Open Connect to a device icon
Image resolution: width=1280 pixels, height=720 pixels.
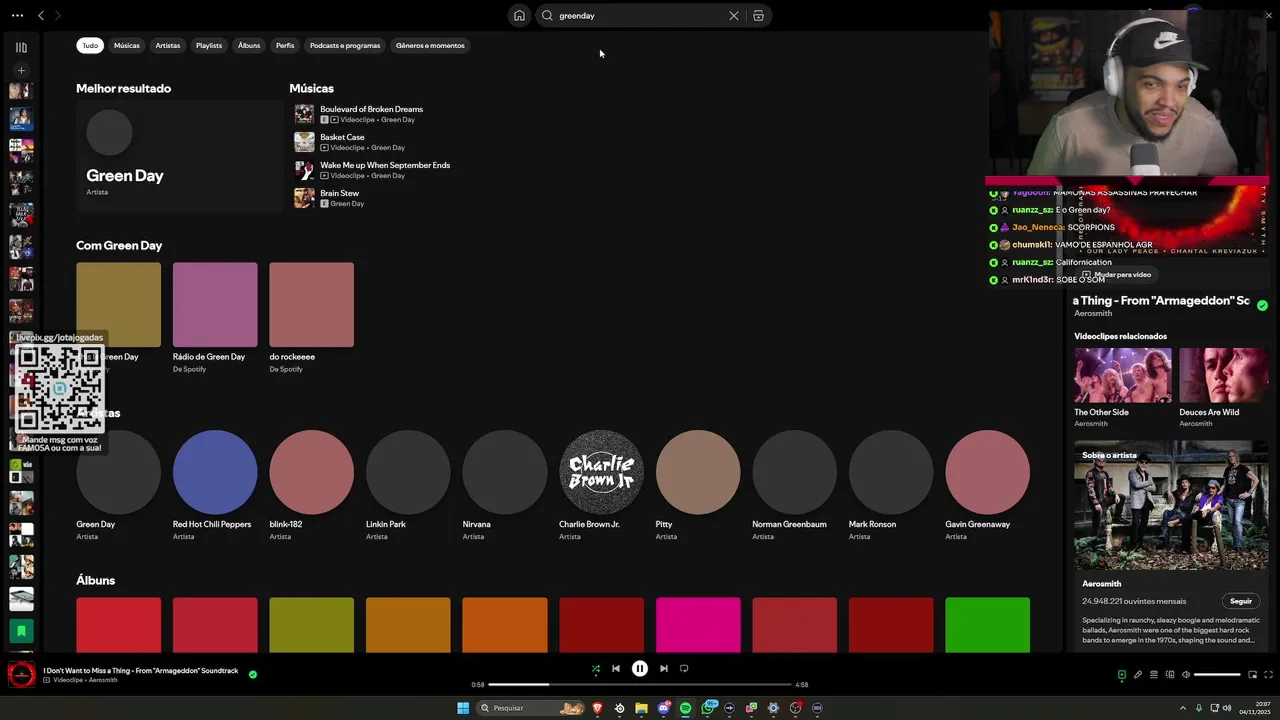click(1169, 675)
